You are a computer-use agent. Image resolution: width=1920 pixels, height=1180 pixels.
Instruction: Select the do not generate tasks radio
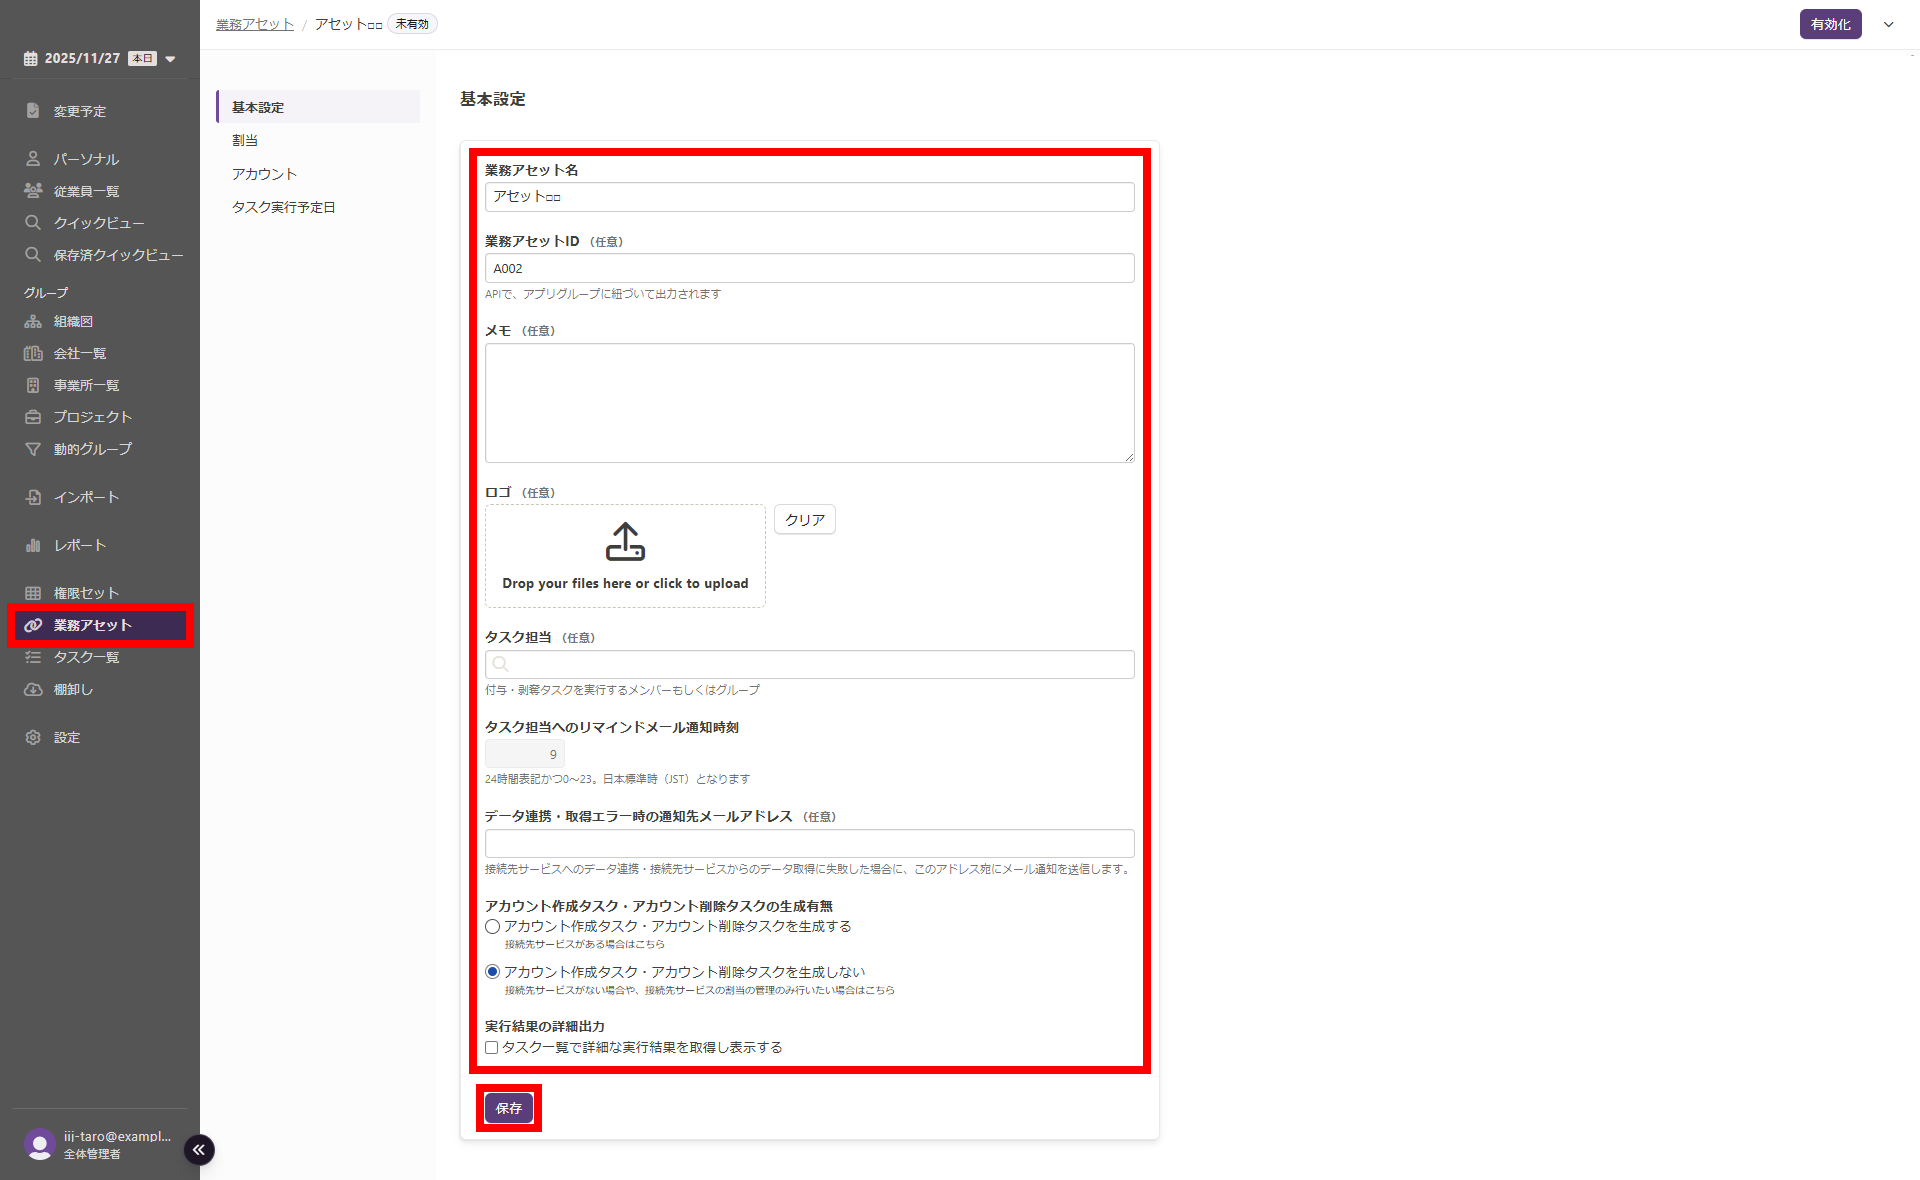[492, 972]
